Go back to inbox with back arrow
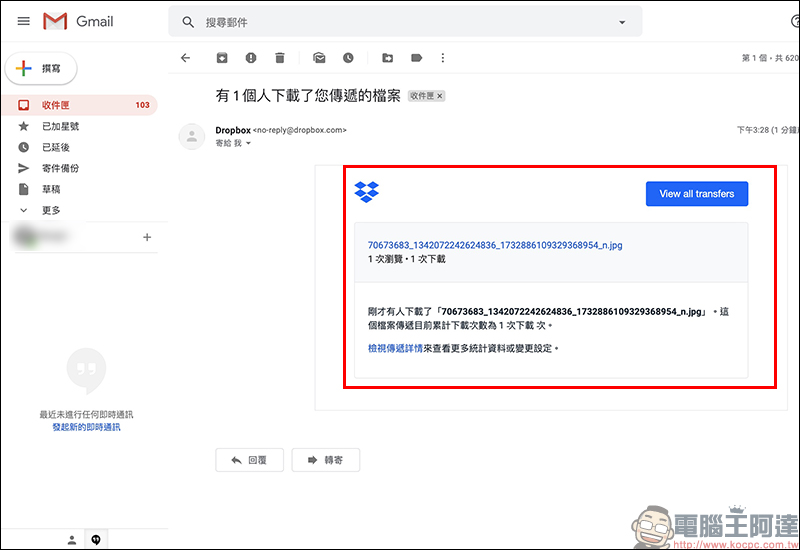800x550 pixels. (185, 58)
